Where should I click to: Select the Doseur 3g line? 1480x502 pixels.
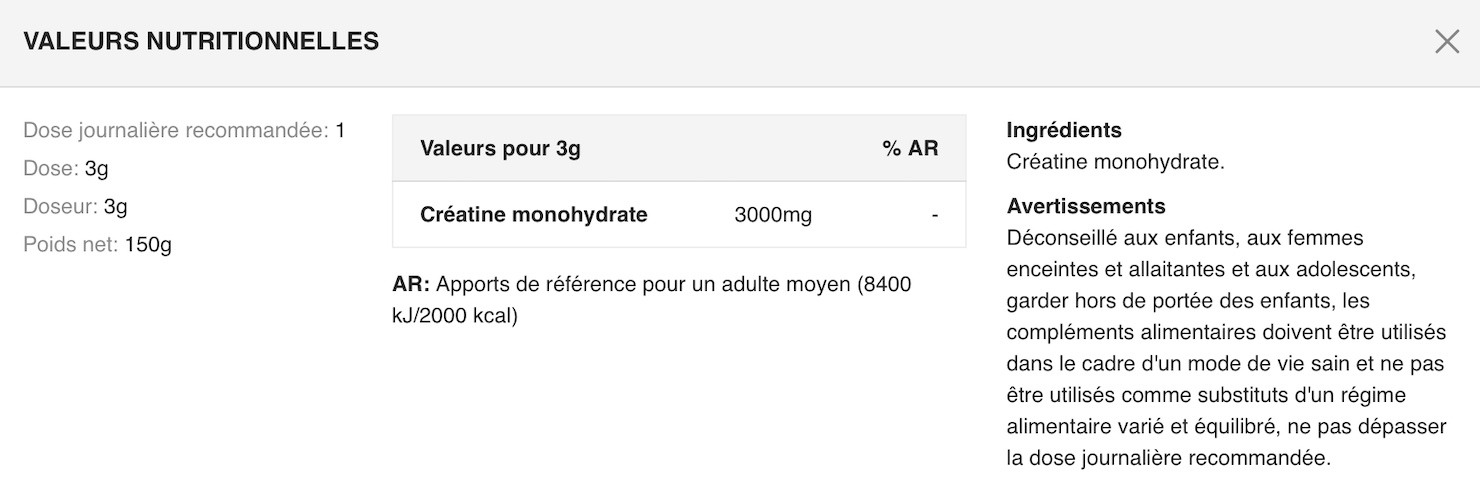[75, 207]
